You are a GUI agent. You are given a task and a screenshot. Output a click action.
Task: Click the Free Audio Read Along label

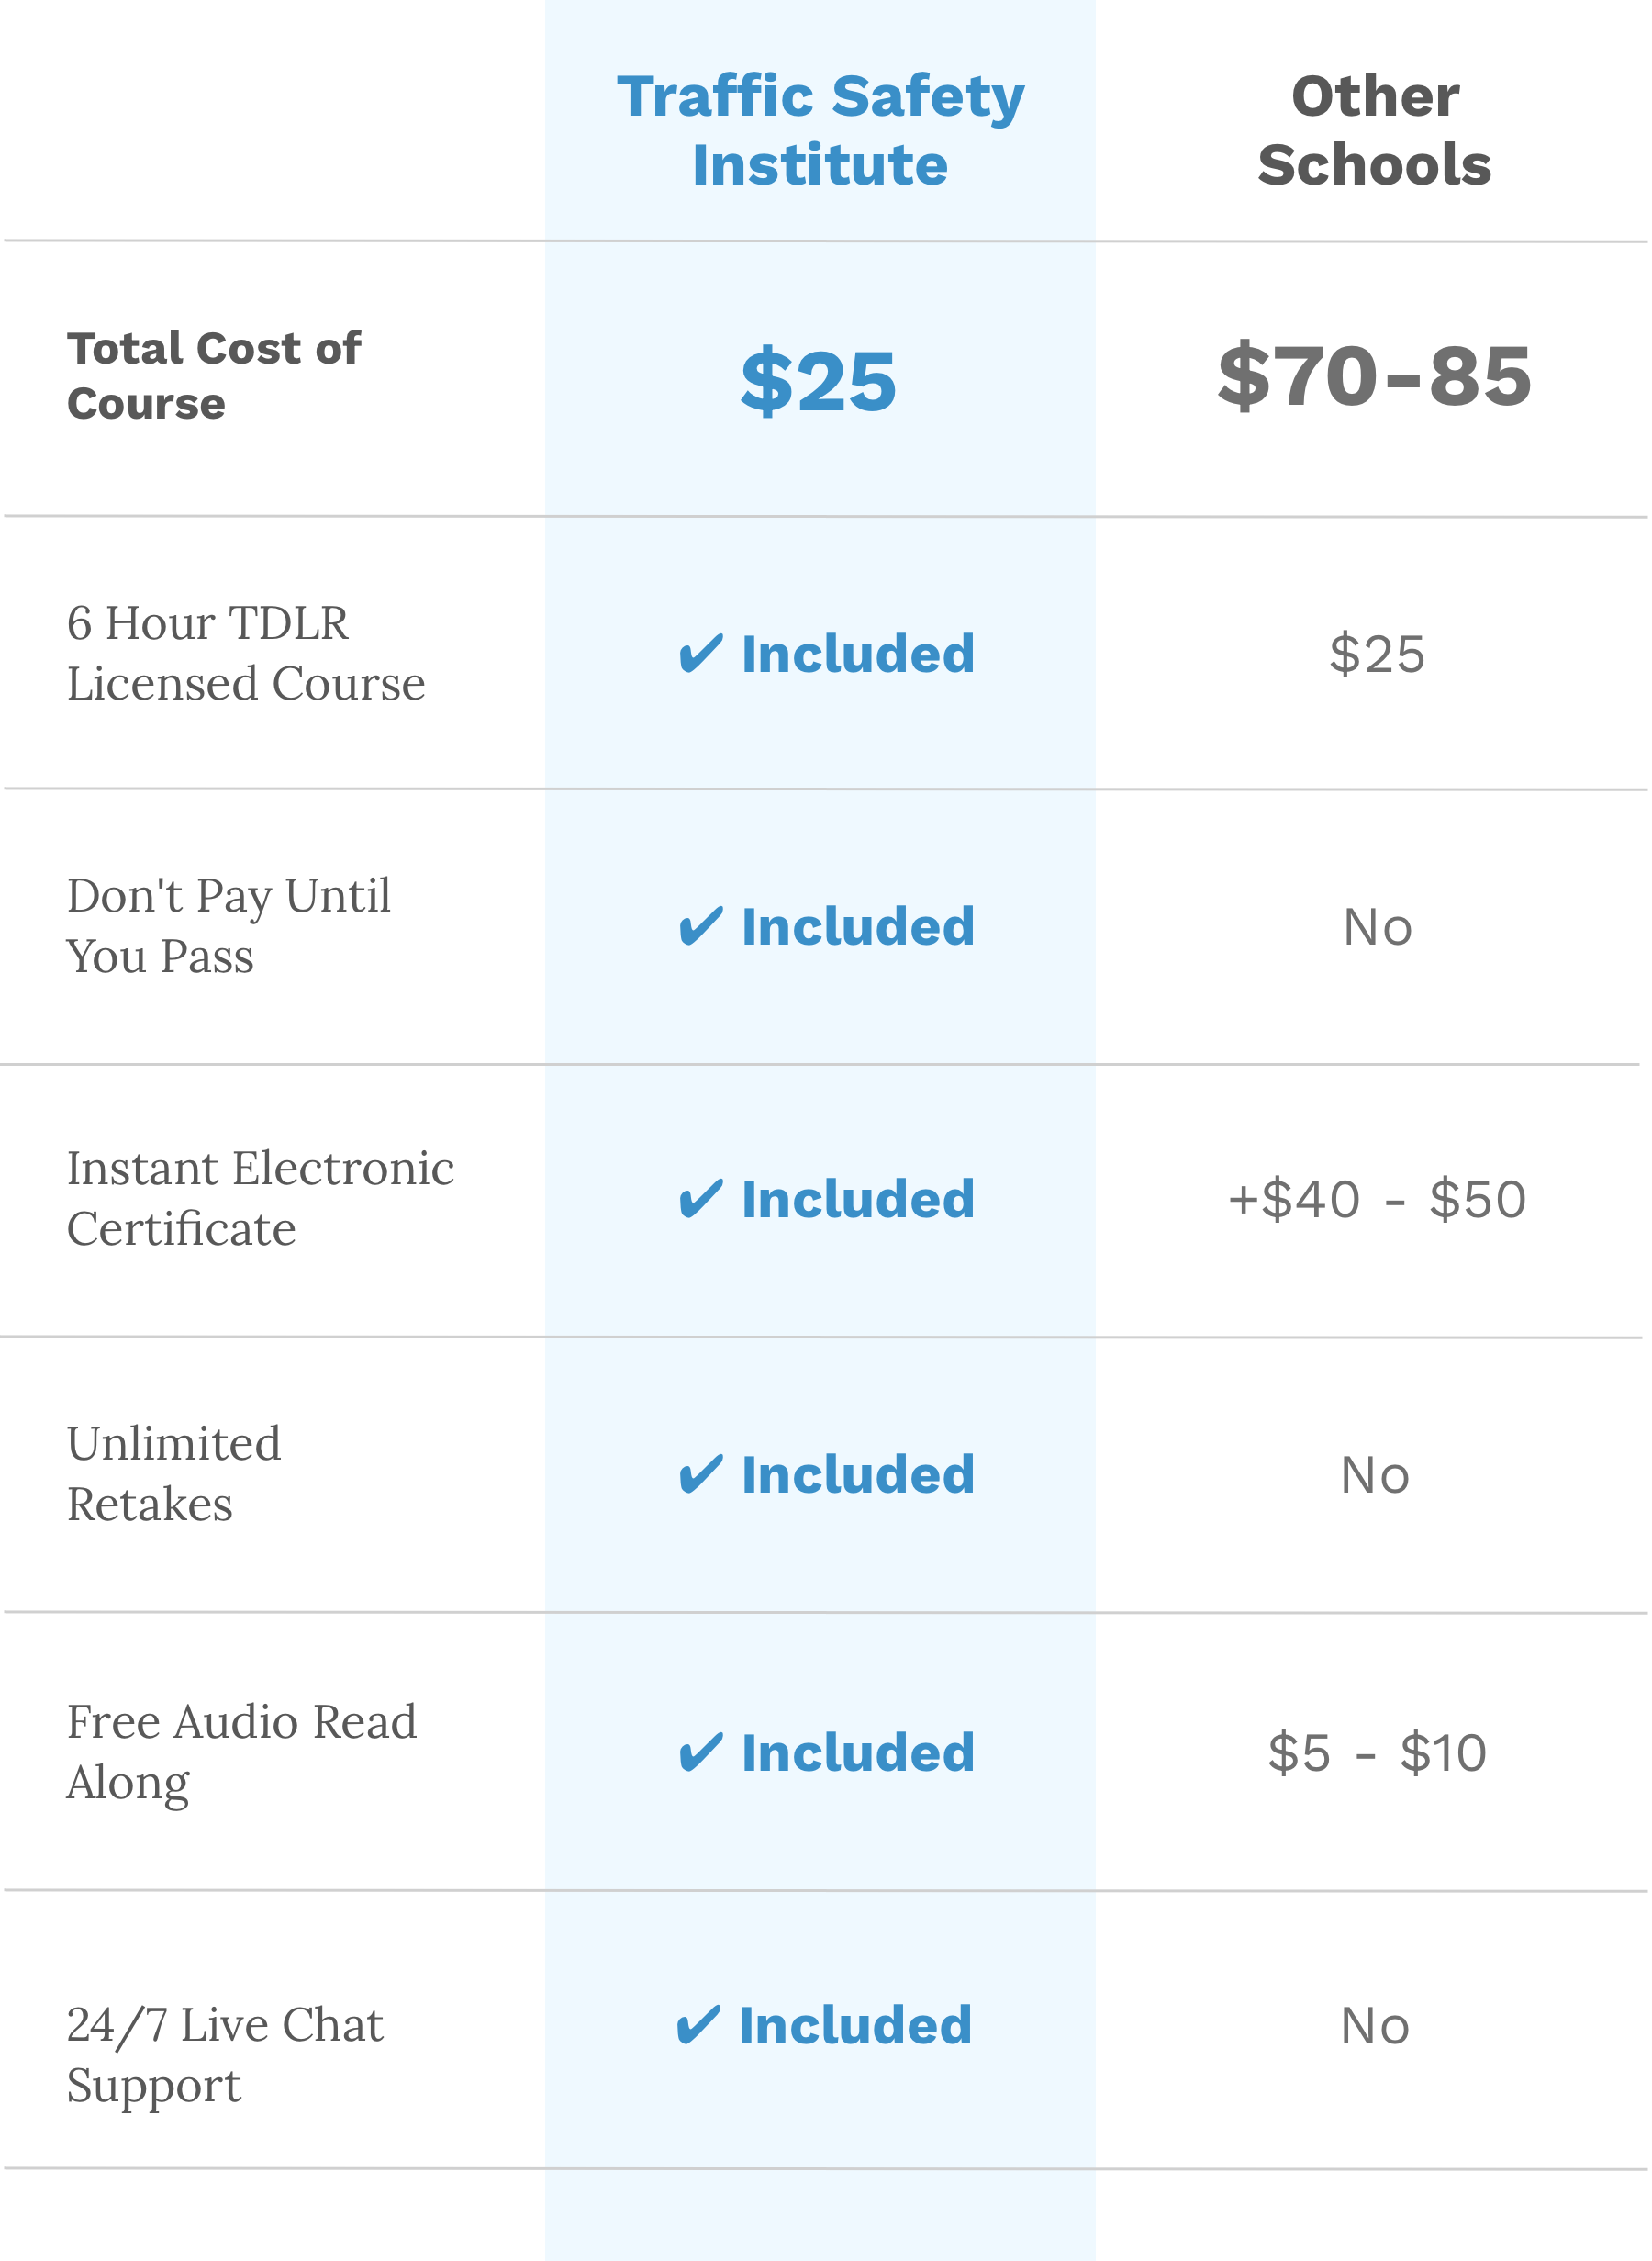[x=241, y=1752]
